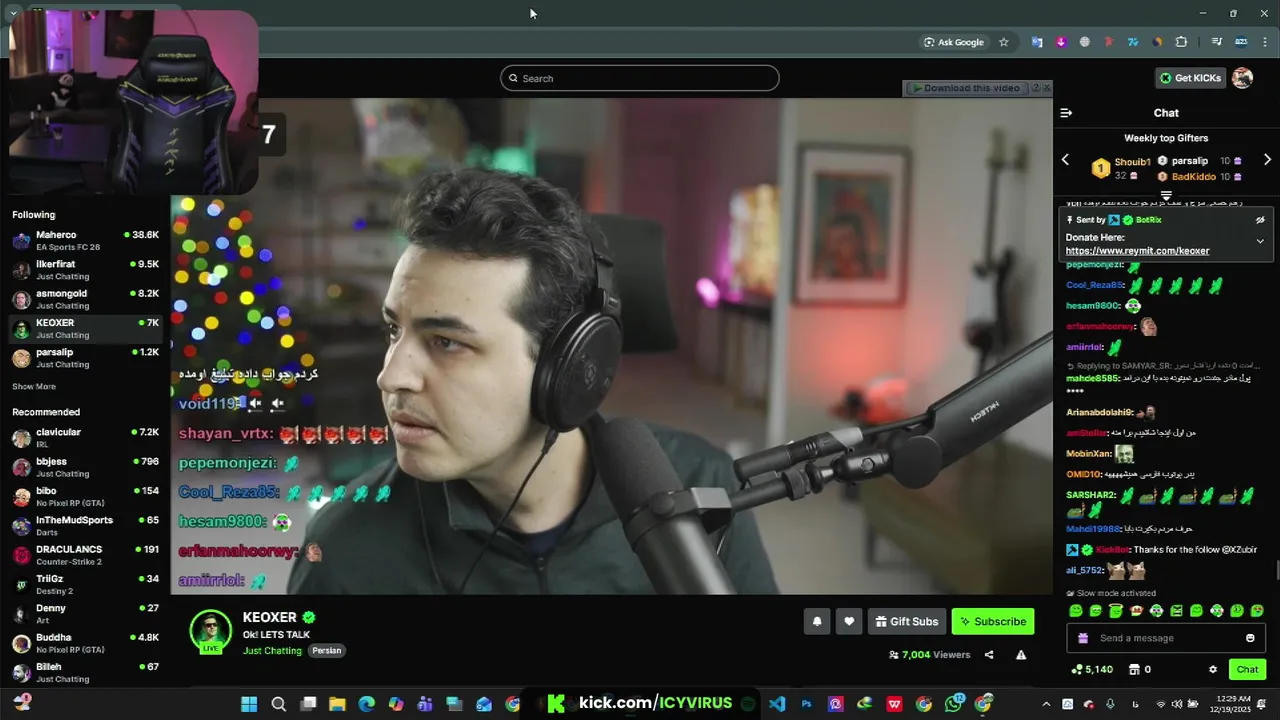Screen dimensions: 1280x720
Task: Click Ask Google in address bar
Action: point(954,42)
